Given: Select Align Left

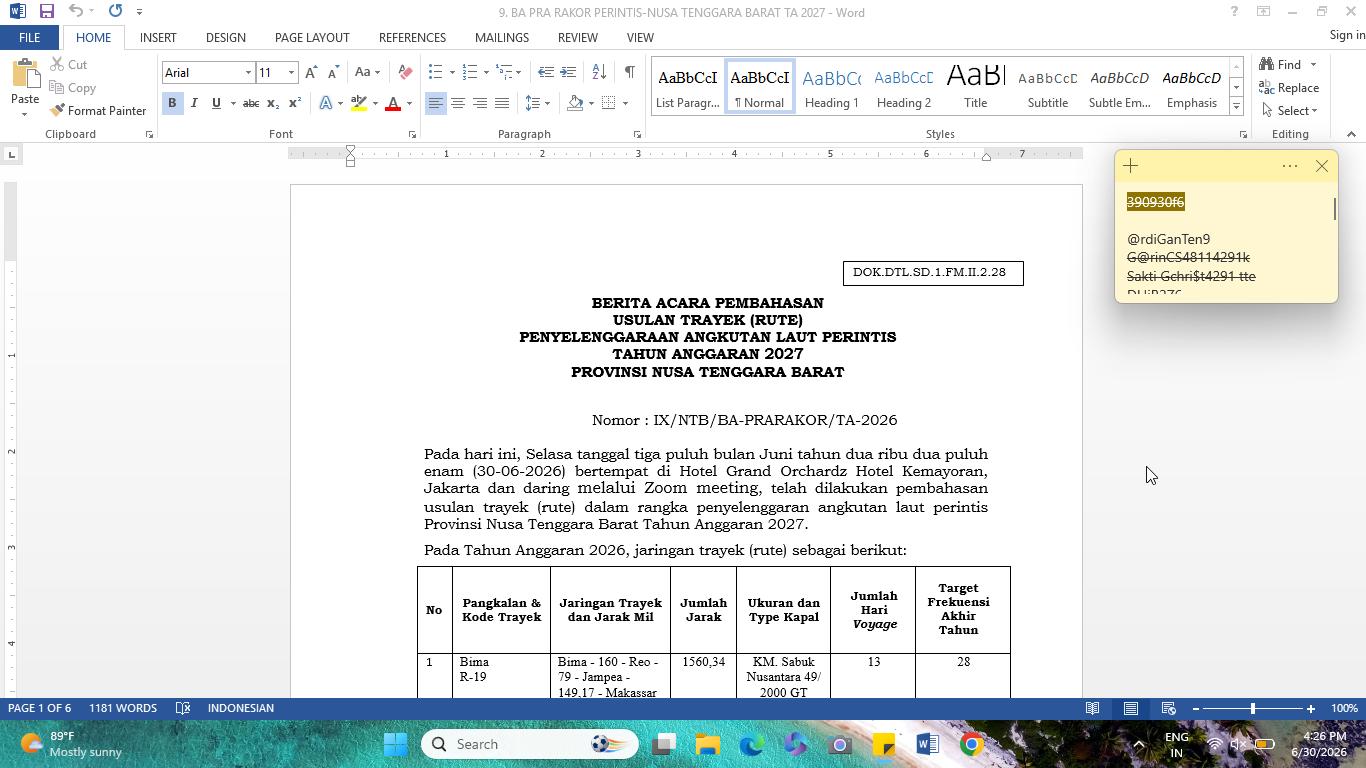Looking at the screenshot, I should pyautogui.click(x=435, y=103).
